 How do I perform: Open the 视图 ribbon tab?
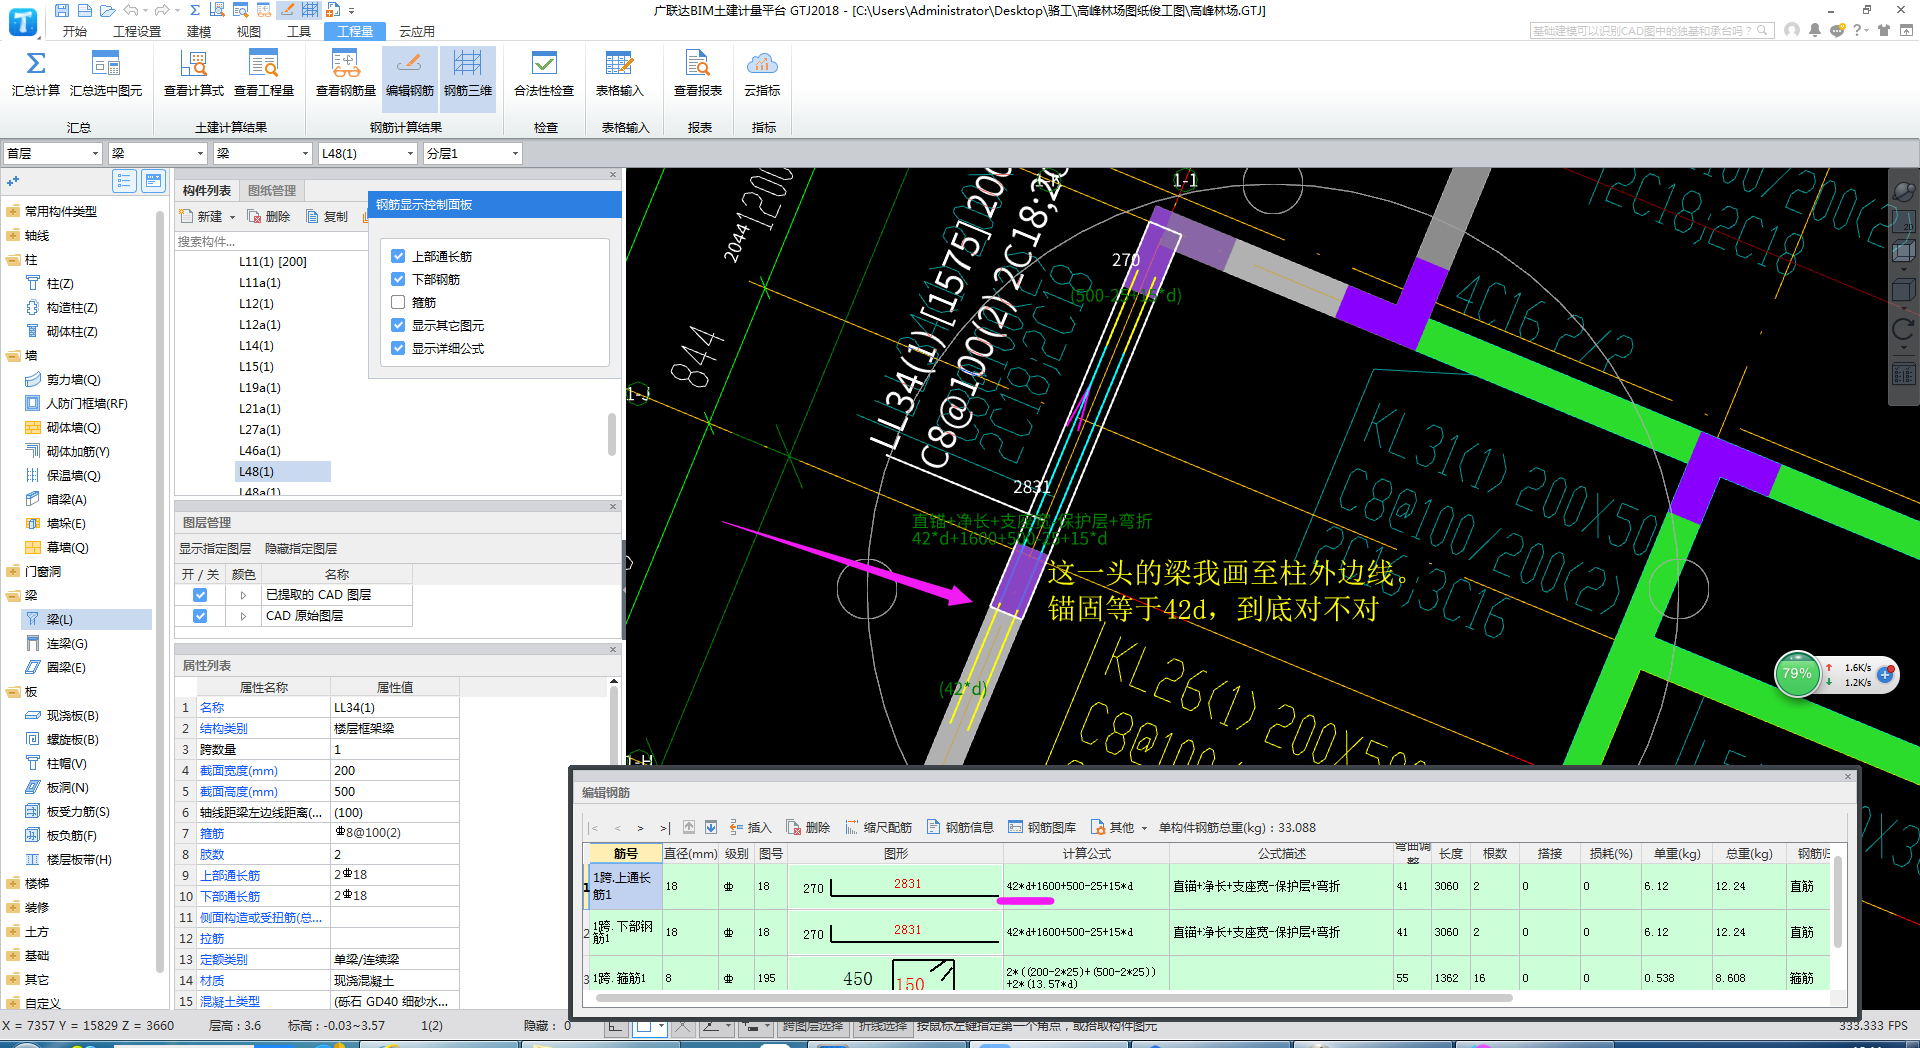249,31
